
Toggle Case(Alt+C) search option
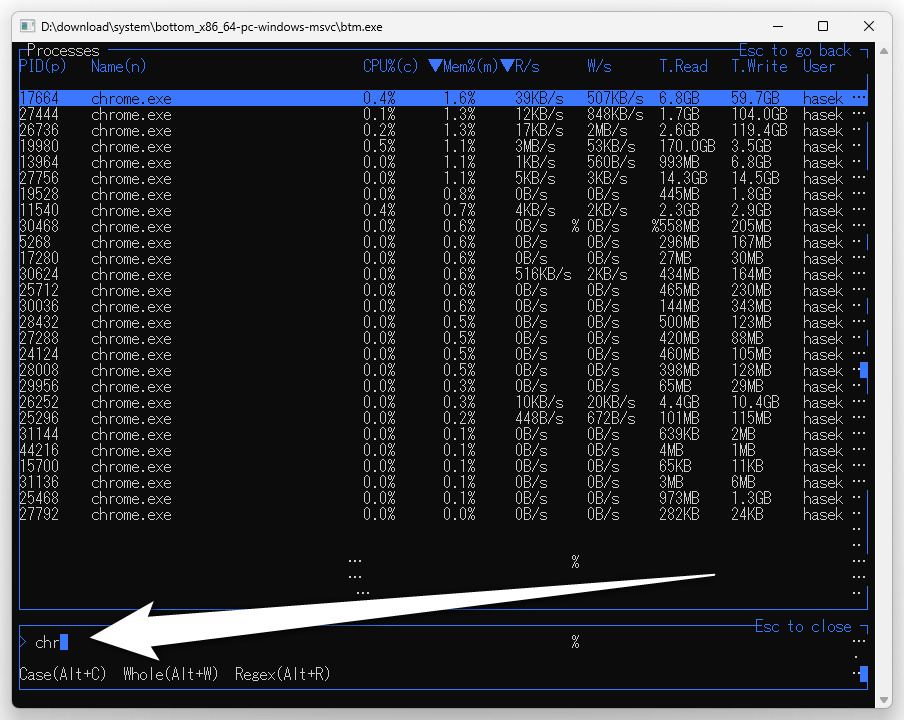tap(63, 674)
